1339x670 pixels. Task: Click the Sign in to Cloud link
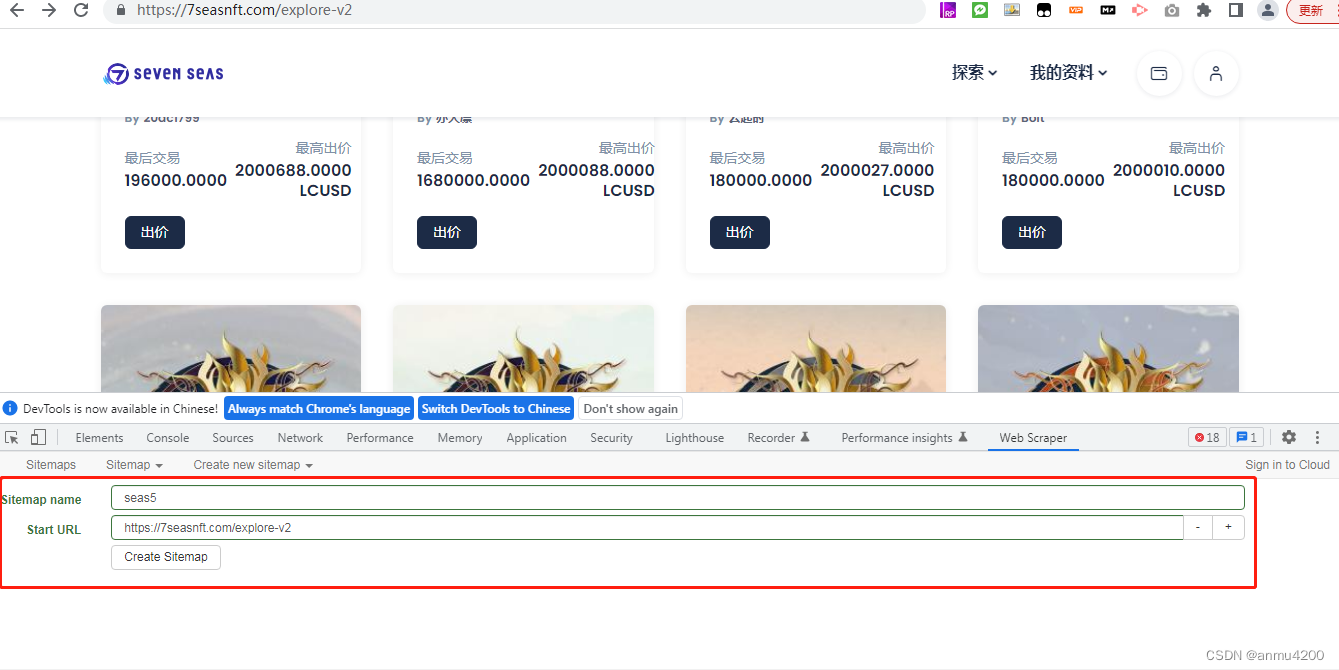1287,465
